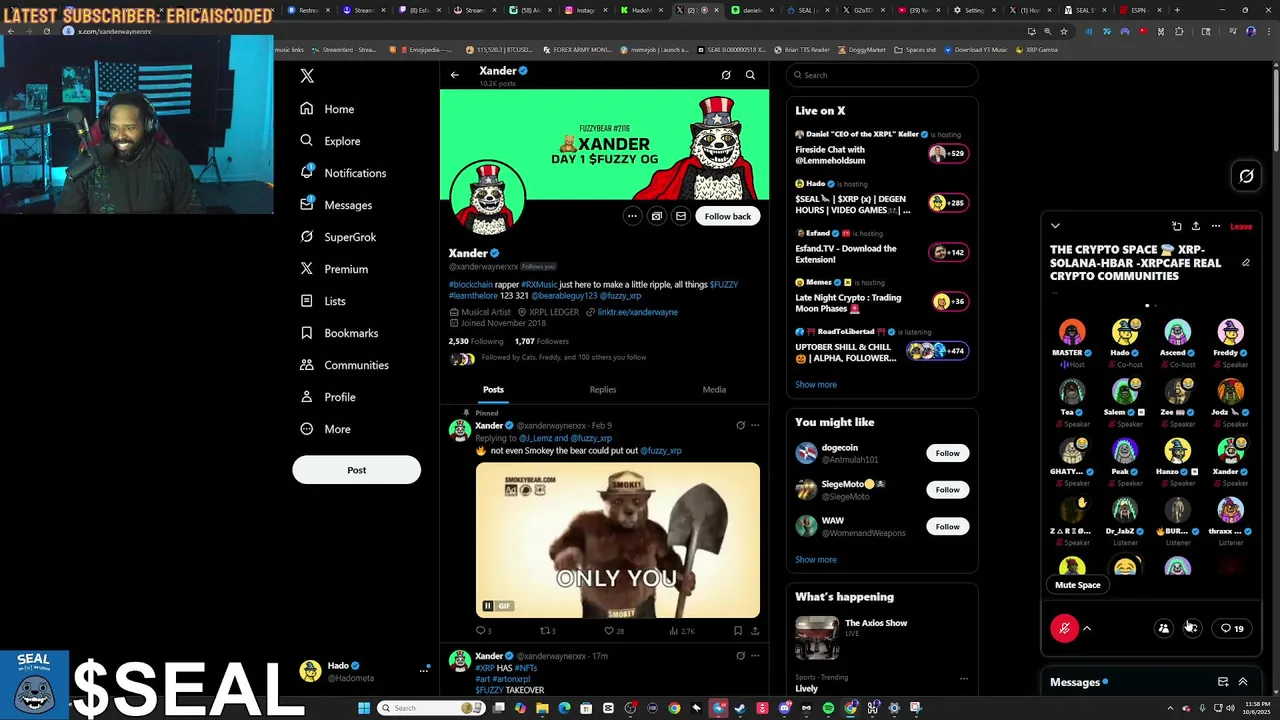This screenshot has width=1280, height=720.
Task: Open the Space comments with 19 replies
Action: pyautogui.click(x=1232, y=628)
